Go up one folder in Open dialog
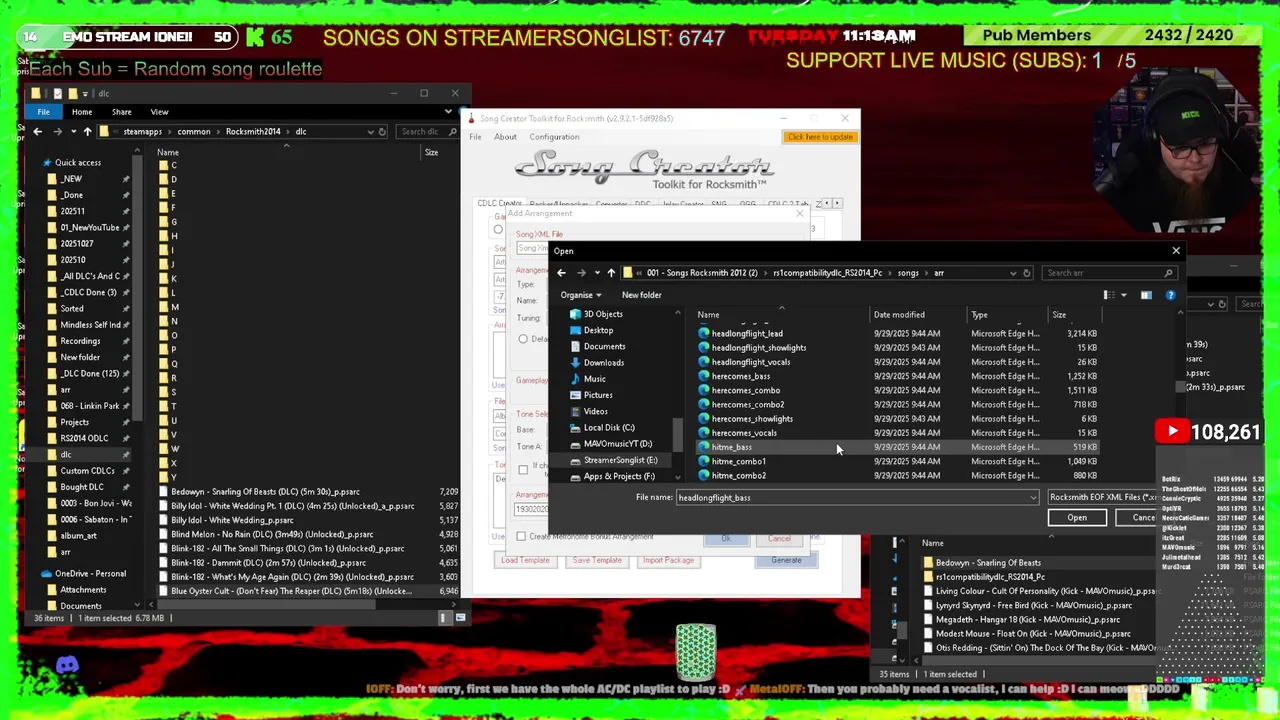 (x=611, y=273)
